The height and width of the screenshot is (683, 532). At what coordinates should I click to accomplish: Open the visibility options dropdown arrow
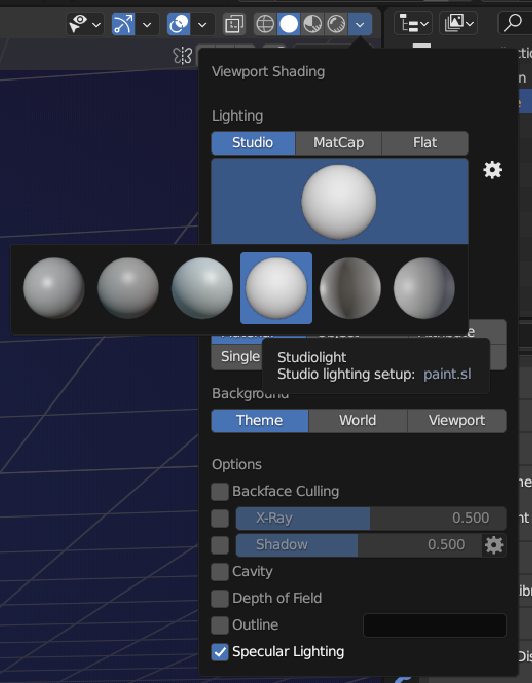pos(96,24)
